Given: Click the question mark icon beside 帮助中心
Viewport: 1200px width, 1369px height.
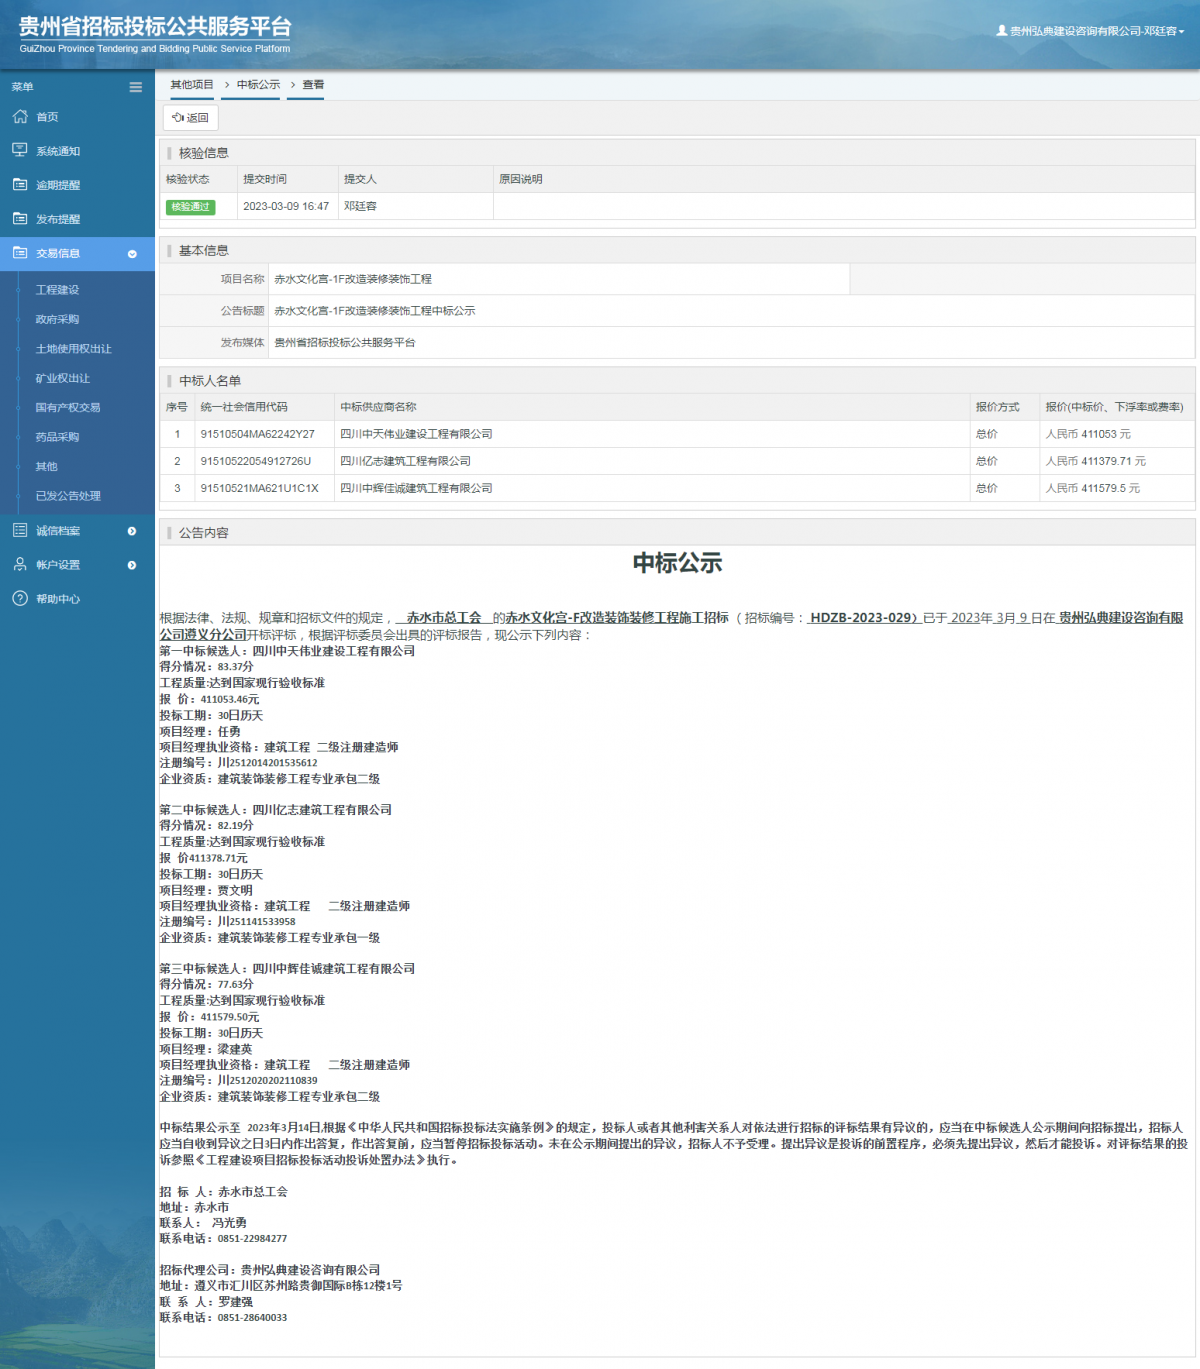Looking at the screenshot, I should click(x=20, y=598).
